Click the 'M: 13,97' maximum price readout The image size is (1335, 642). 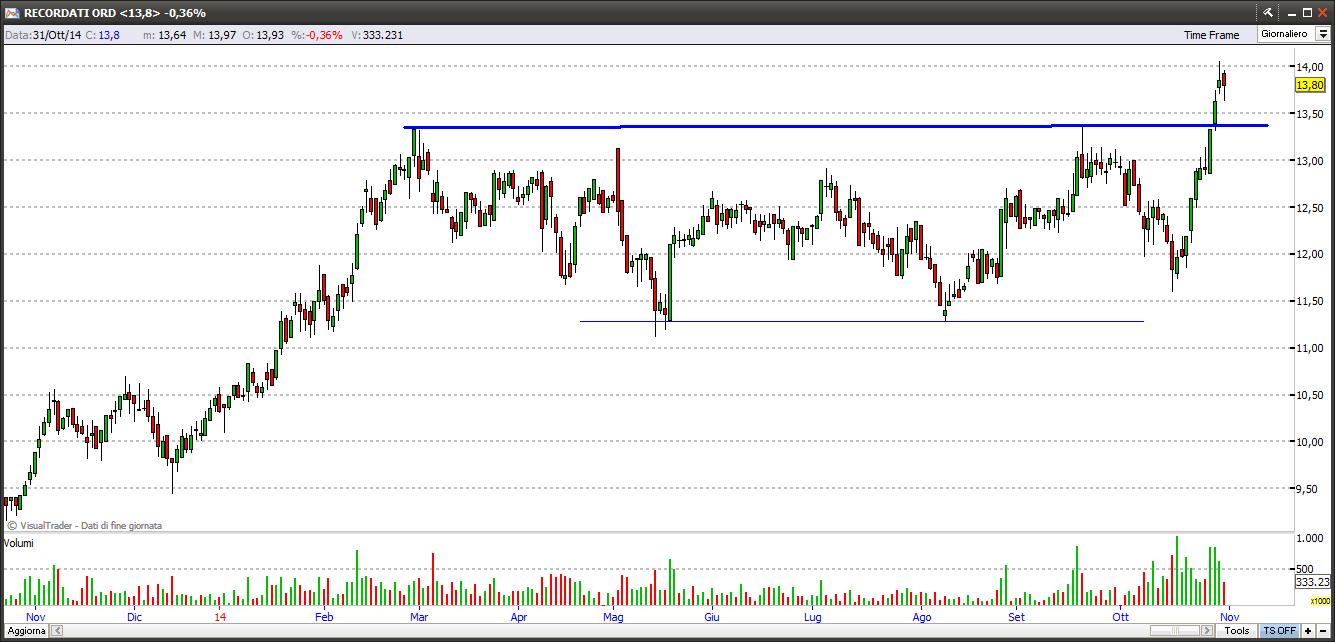[x=215, y=35]
